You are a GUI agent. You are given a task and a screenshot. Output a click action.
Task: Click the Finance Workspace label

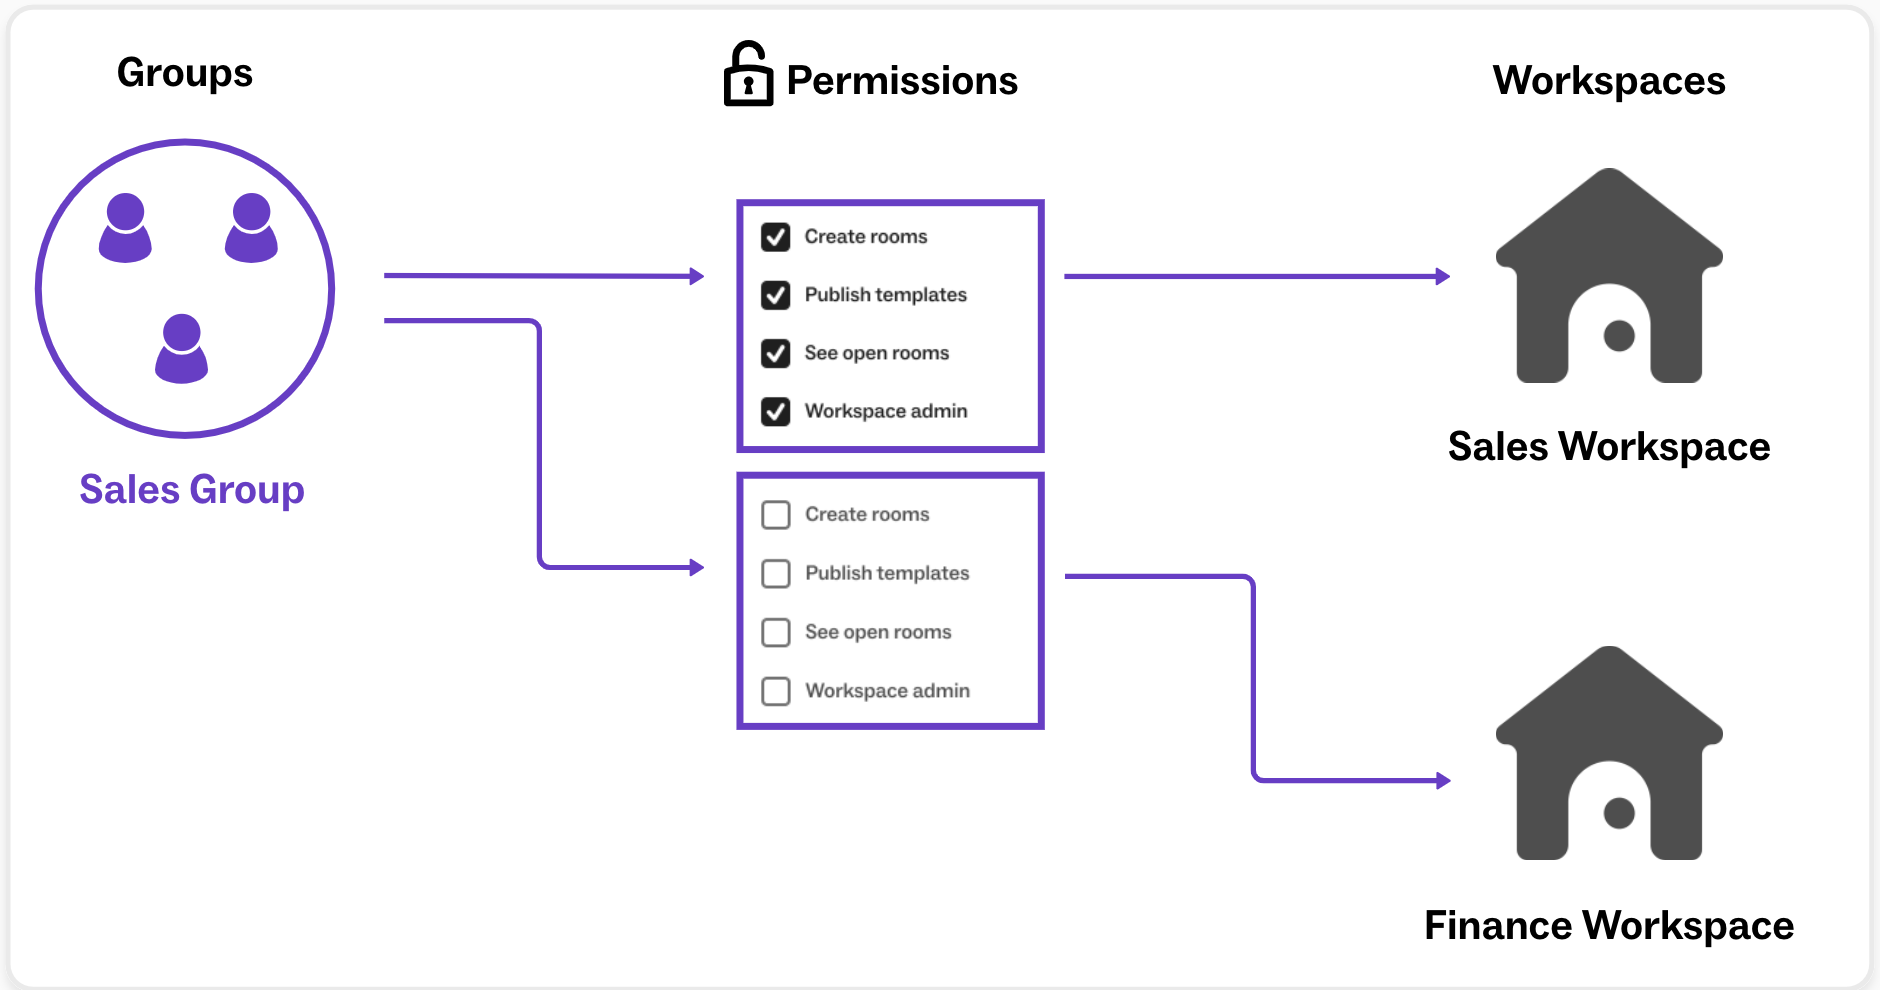point(1609,926)
